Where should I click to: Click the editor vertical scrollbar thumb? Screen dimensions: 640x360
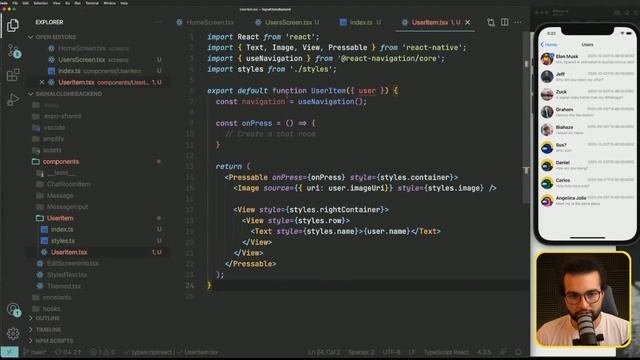click(x=526, y=118)
